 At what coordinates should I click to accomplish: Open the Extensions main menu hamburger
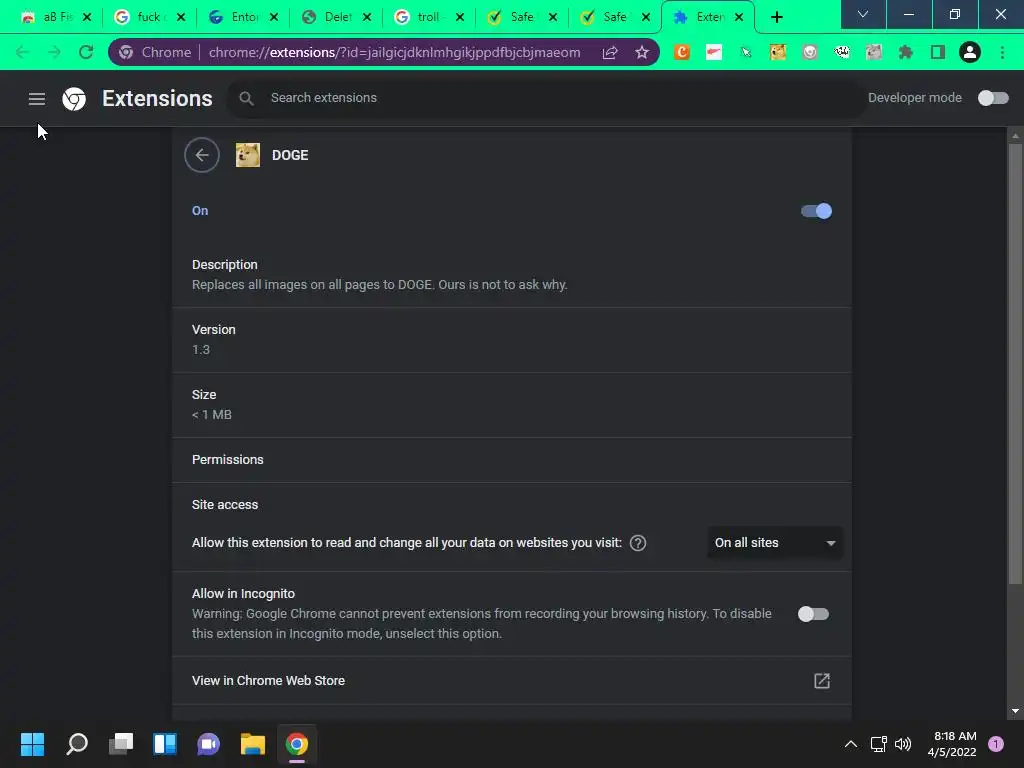[37, 99]
